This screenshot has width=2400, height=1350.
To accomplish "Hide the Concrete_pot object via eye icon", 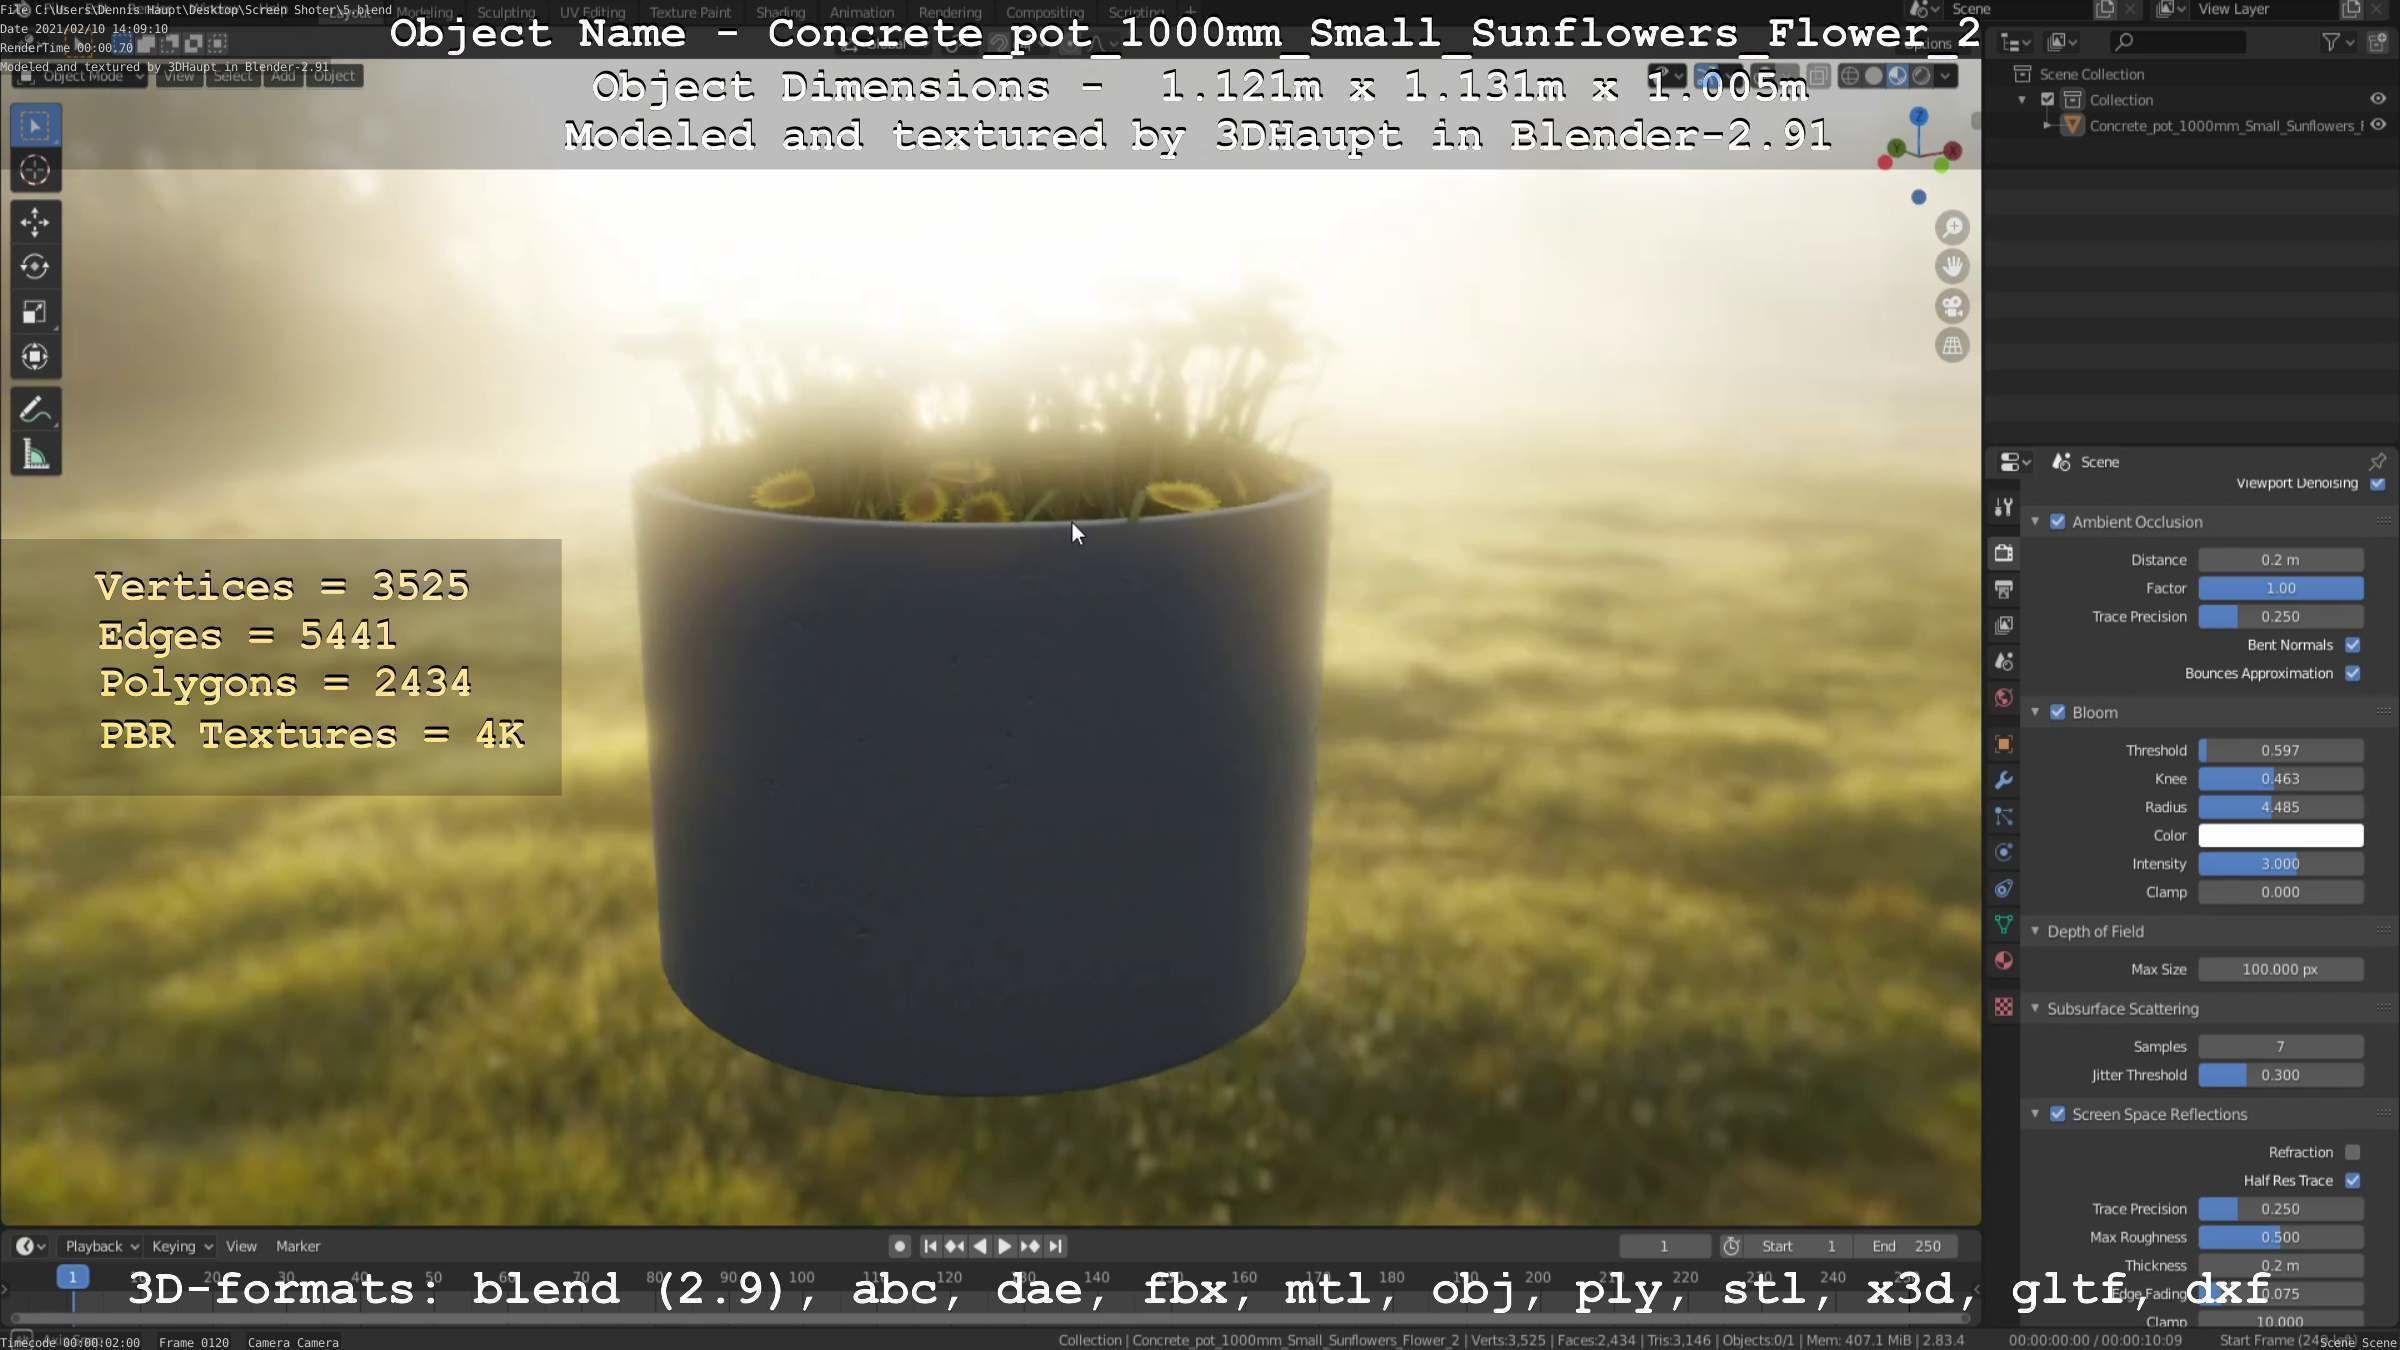I will click(2378, 125).
